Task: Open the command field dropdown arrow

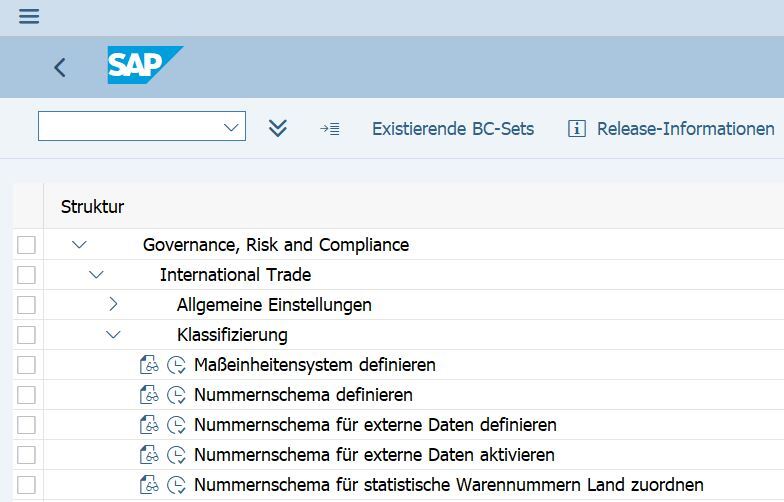Action: [x=232, y=127]
